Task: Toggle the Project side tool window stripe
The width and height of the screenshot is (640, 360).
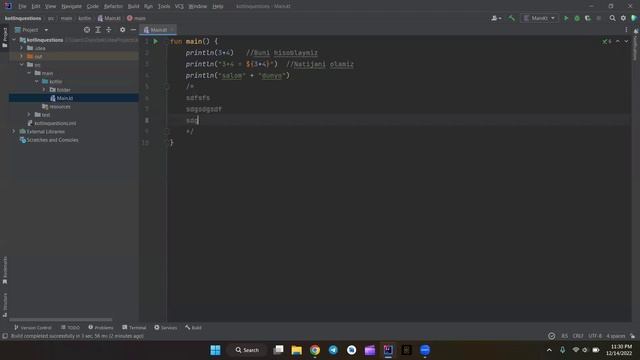Action: click(x=5, y=37)
